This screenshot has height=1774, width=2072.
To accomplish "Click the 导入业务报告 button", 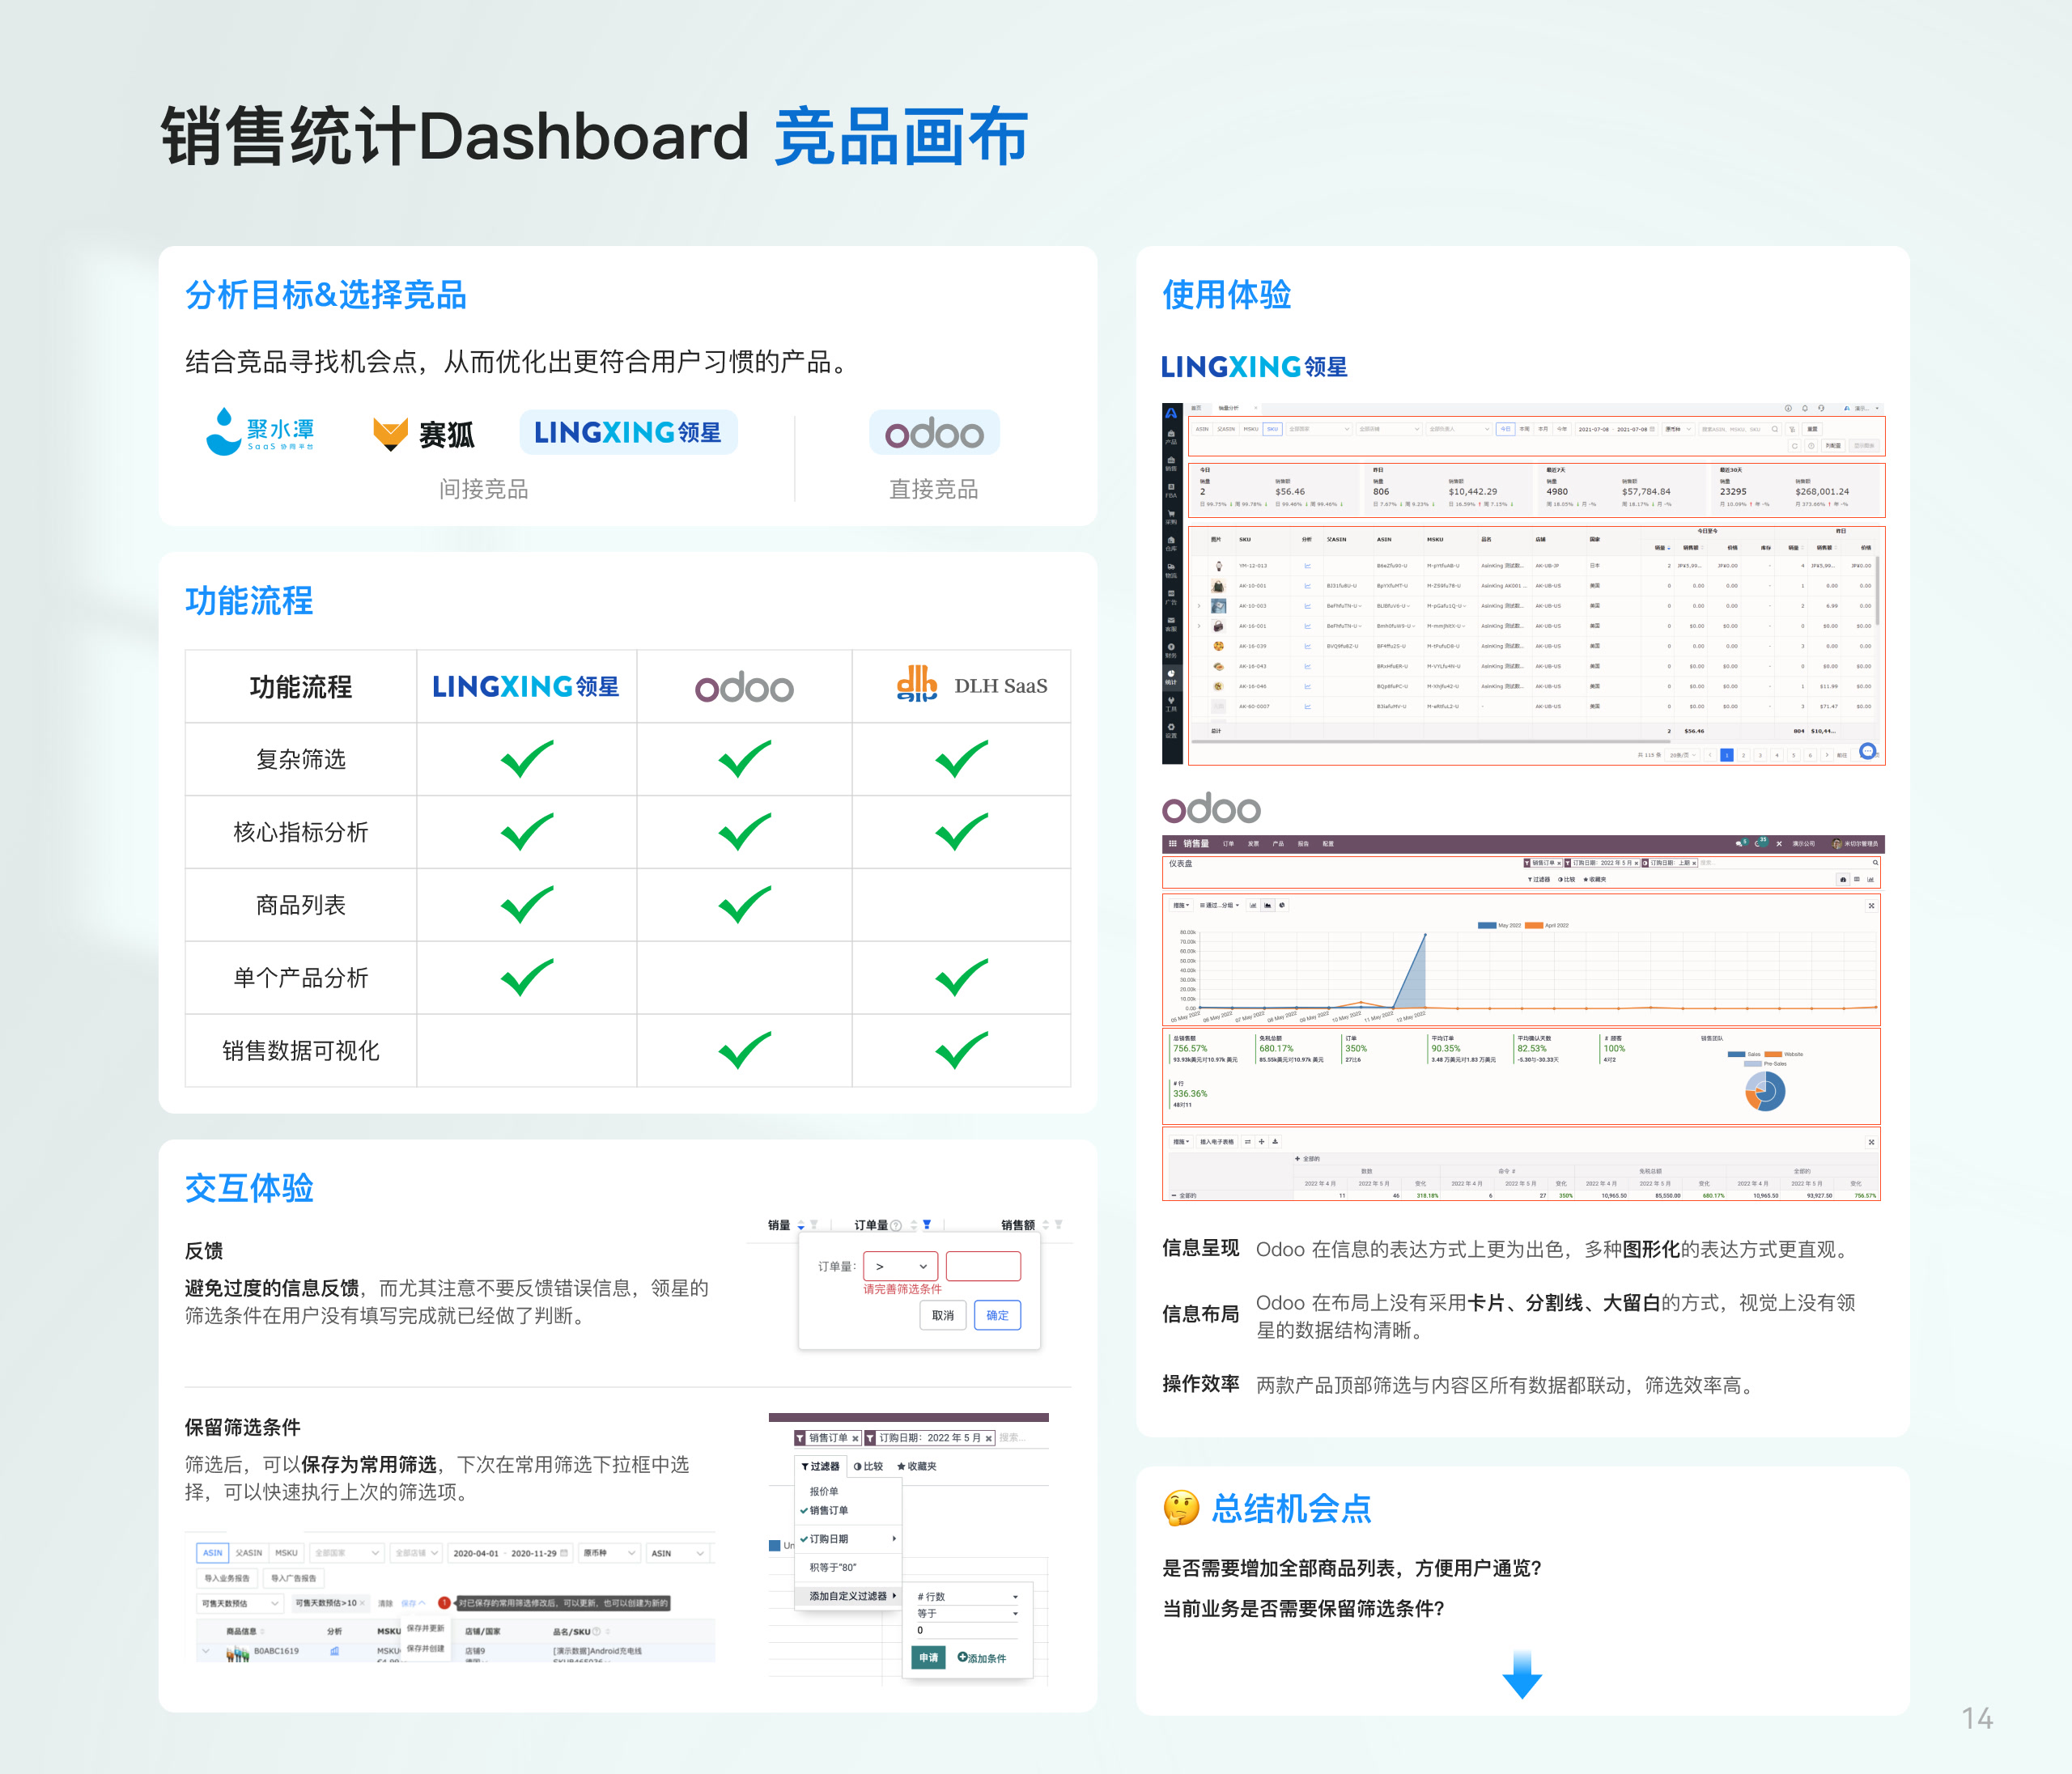I will click(x=227, y=1578).
